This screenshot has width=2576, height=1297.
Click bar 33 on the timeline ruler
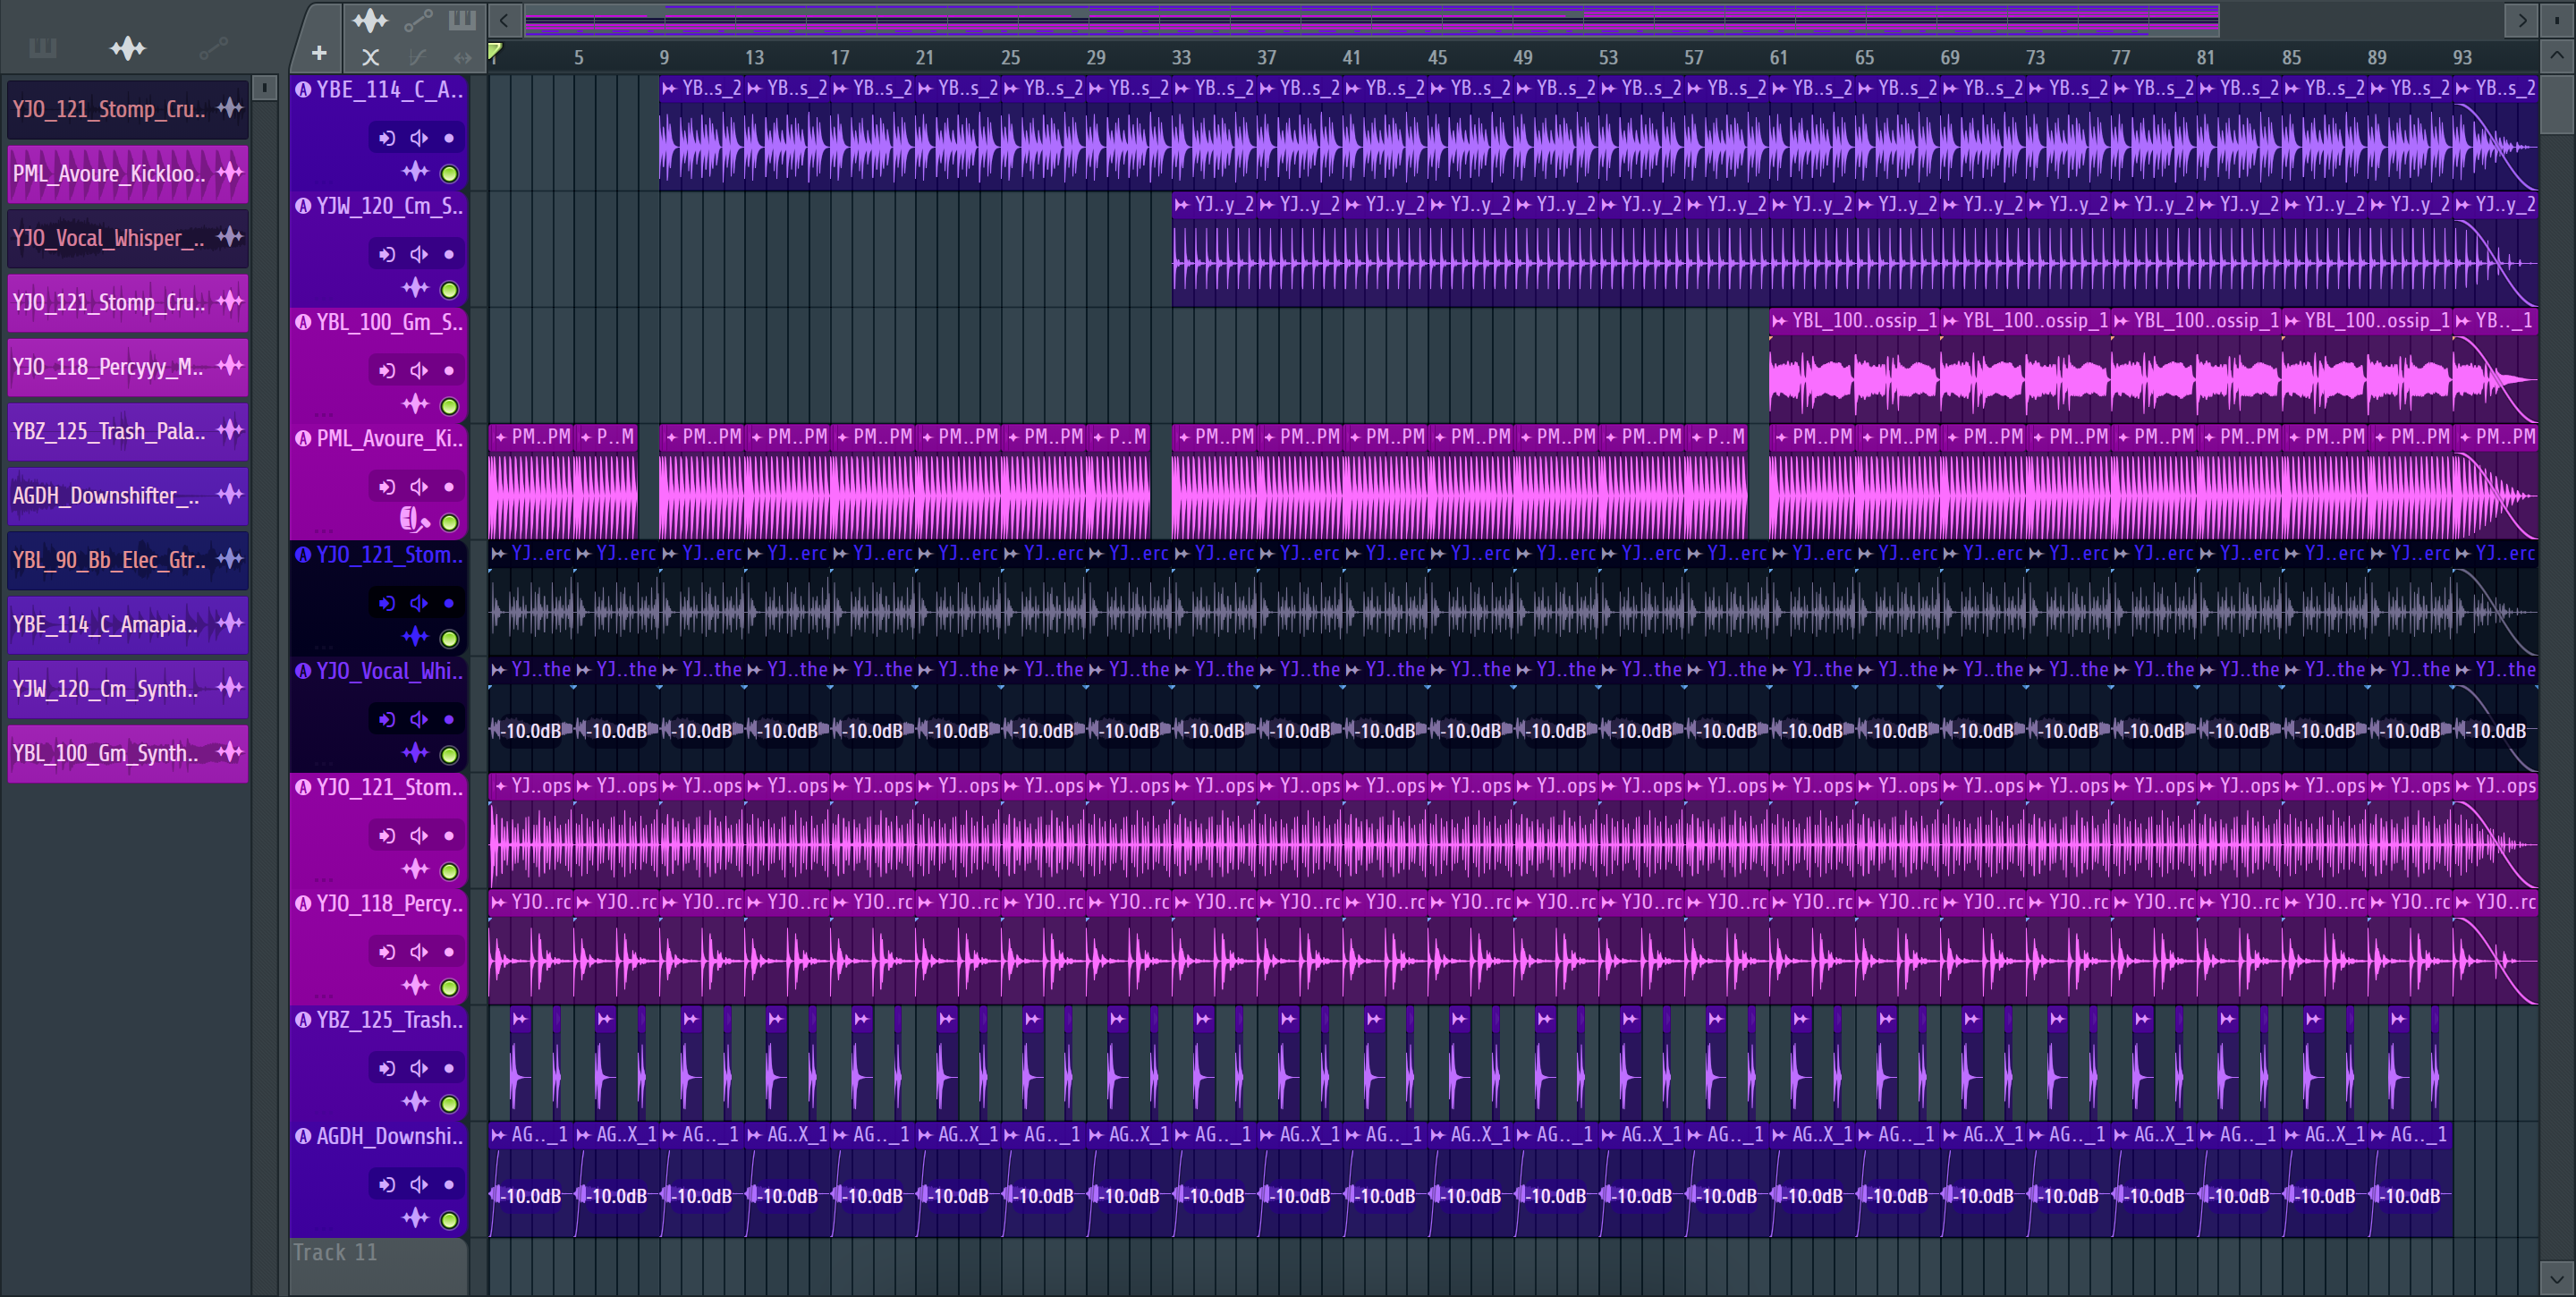(x=1181, y=58)
